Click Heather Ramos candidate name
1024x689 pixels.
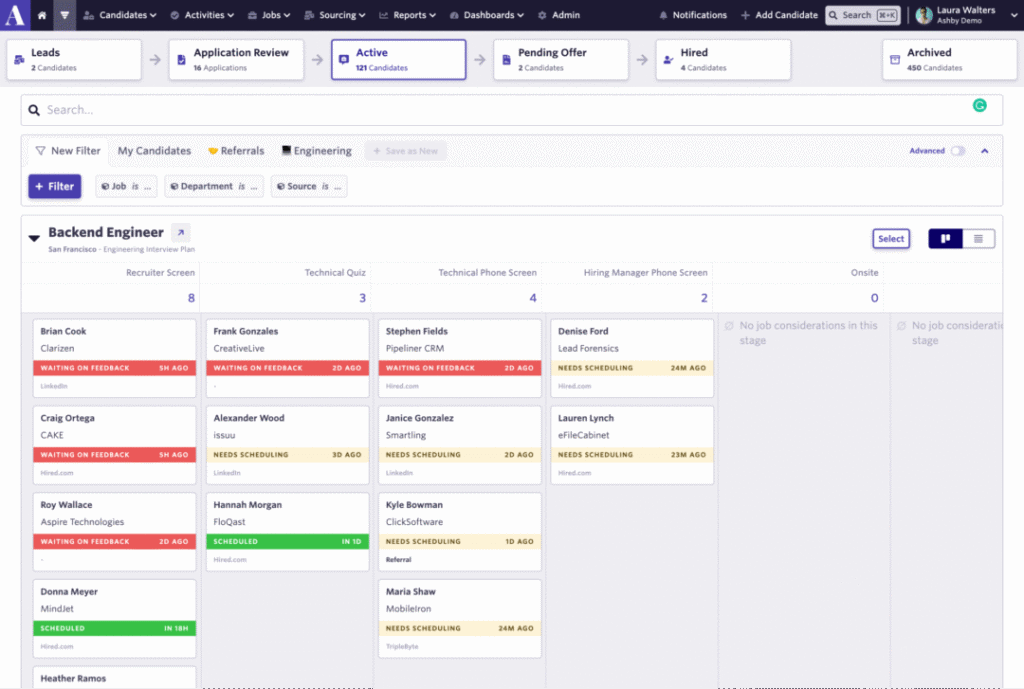73,679
